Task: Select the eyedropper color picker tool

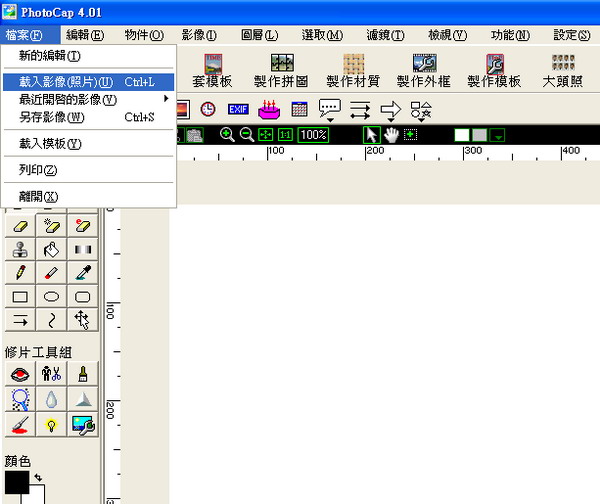Action: click(x=83, y=272)
